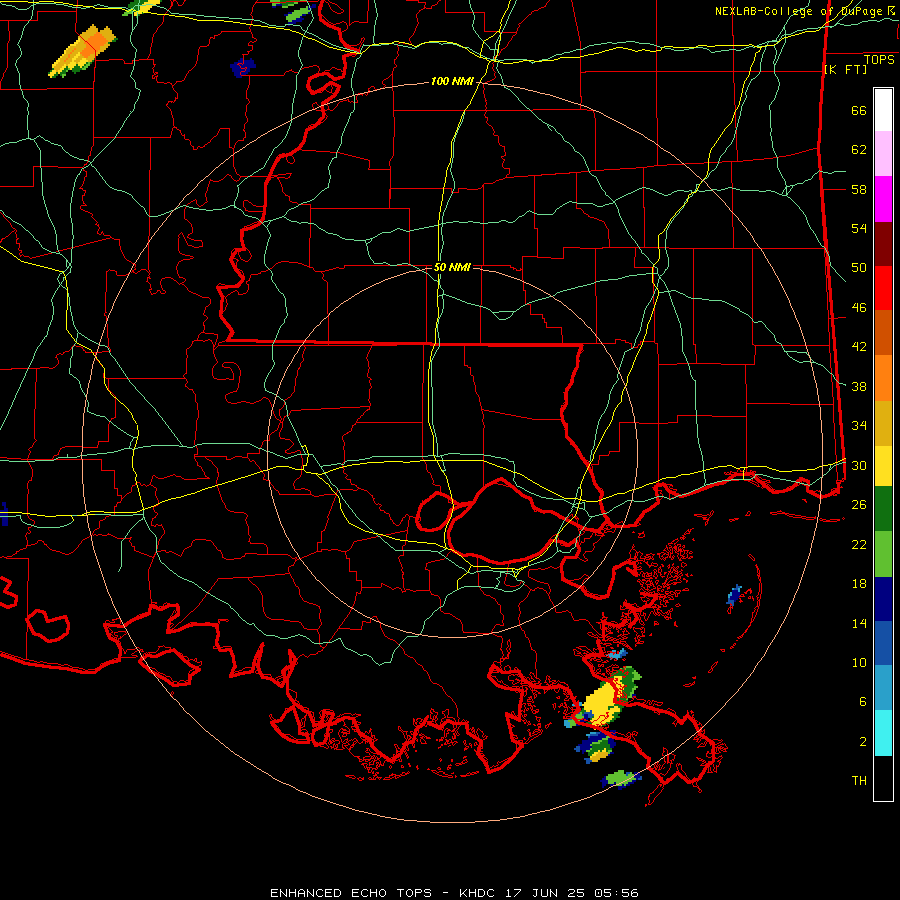Screen dimensions: 900x900
Task: Click the '[K FT]' units label
Action: coord(845,70)
